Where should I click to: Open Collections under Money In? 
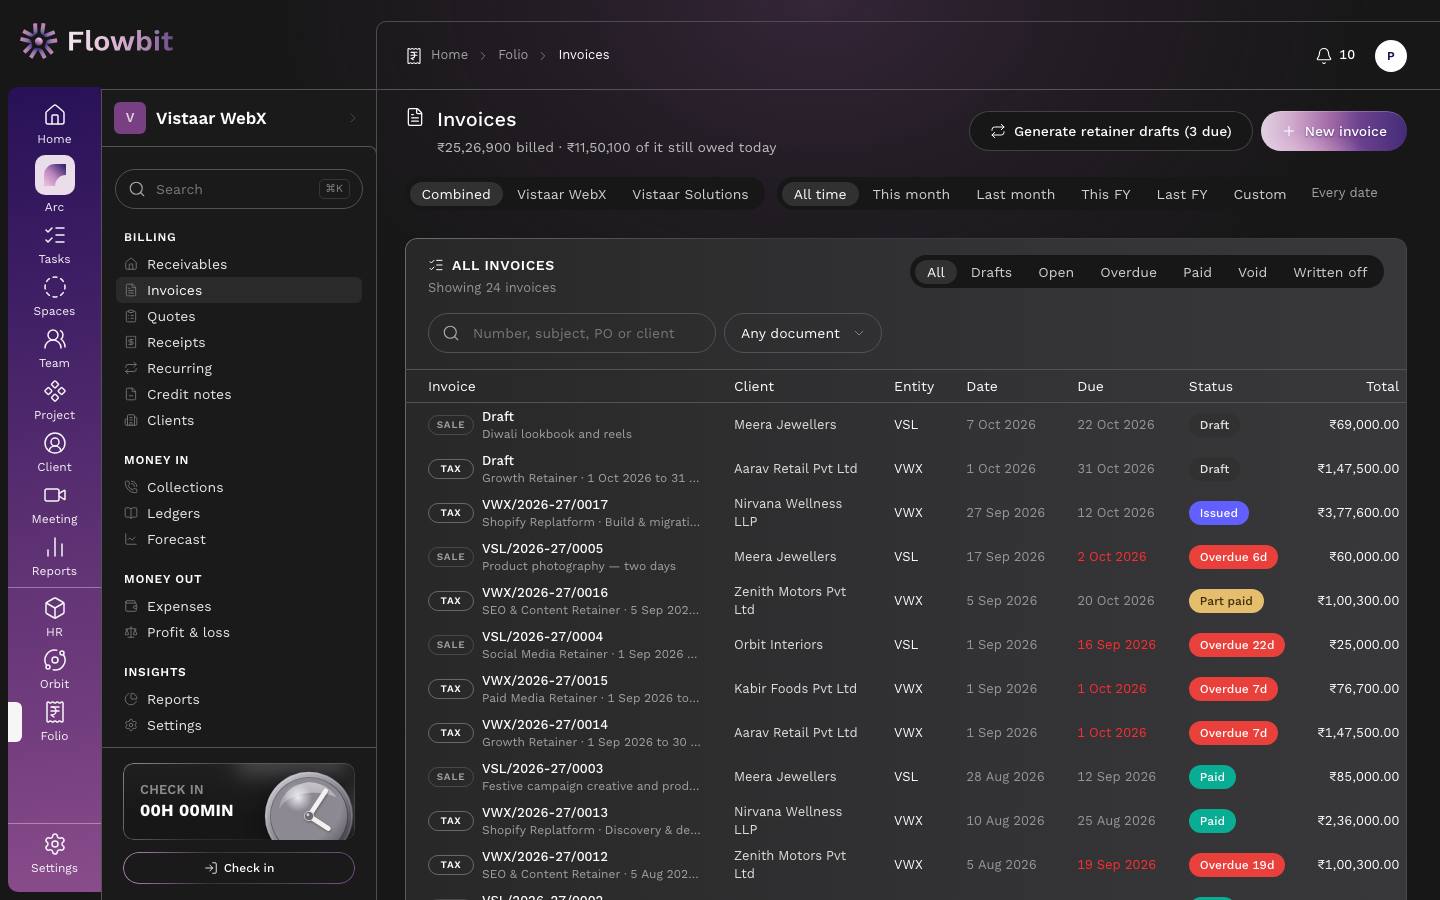(239, 487)
